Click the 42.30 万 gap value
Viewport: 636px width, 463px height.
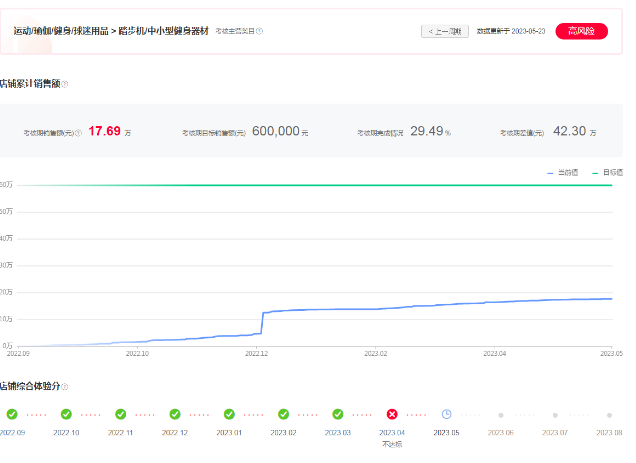pos(574,131)
